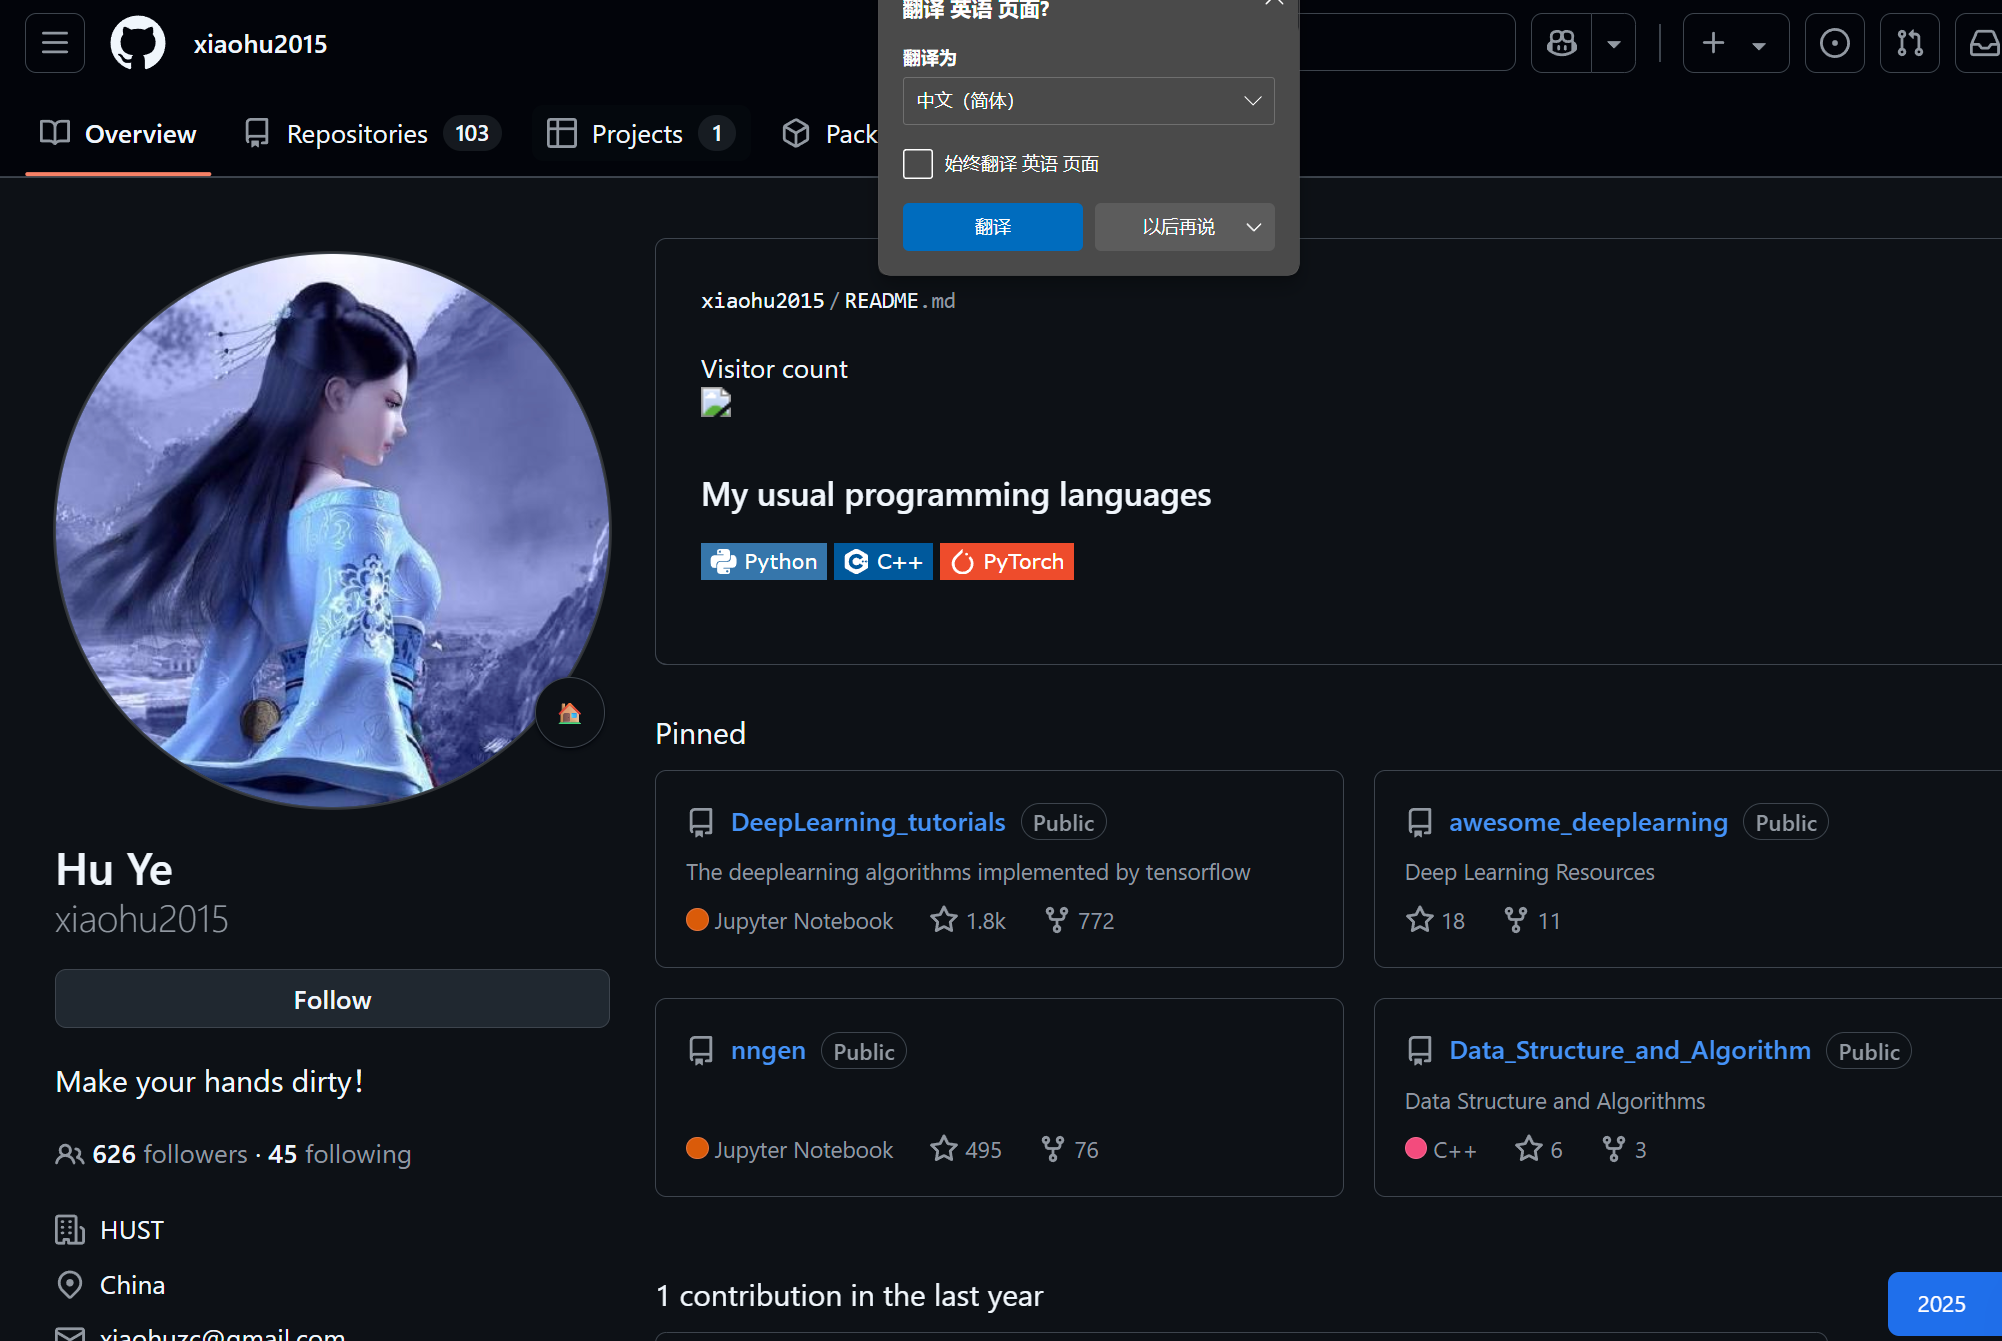Expand the 以后再说 options chevron
2002x1341 pixels.
pyautogui.click(x=1253, y=227)
